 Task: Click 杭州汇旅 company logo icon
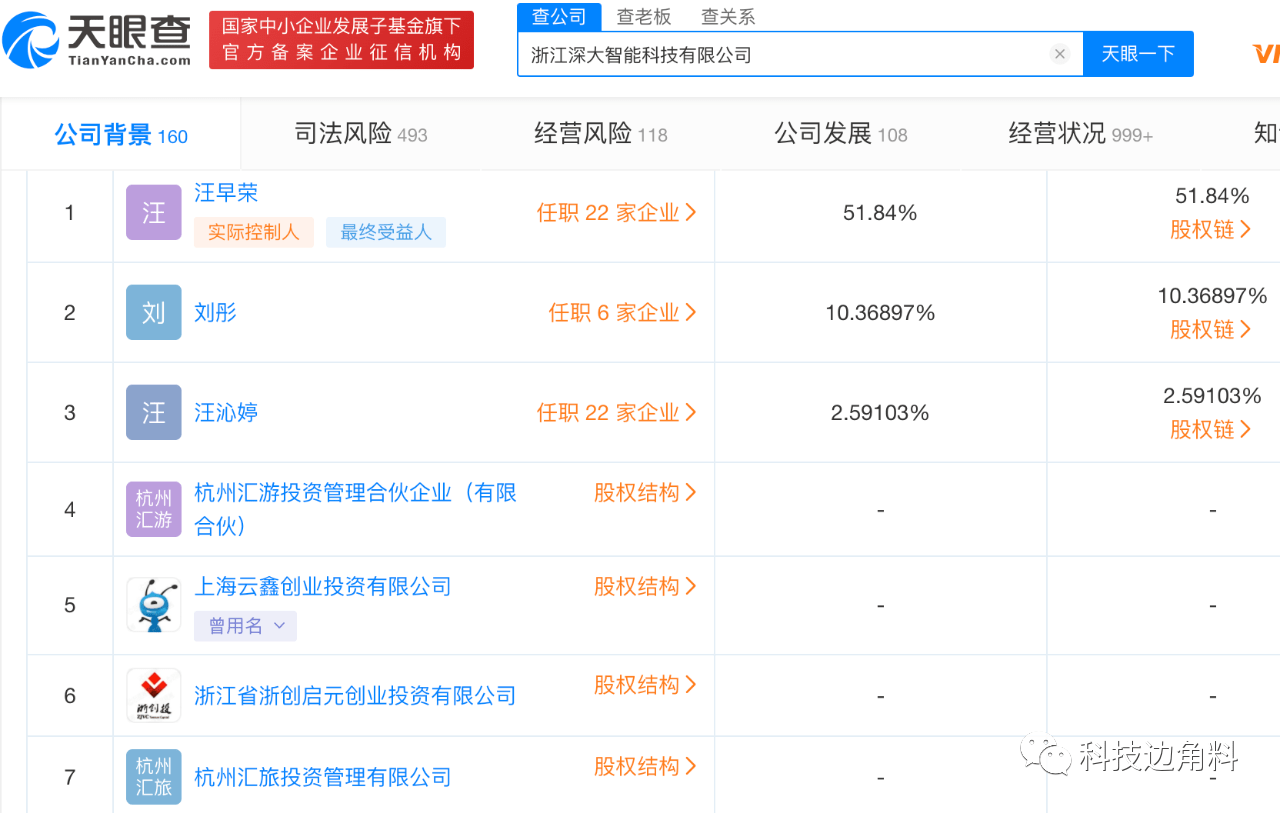point(153,777)
